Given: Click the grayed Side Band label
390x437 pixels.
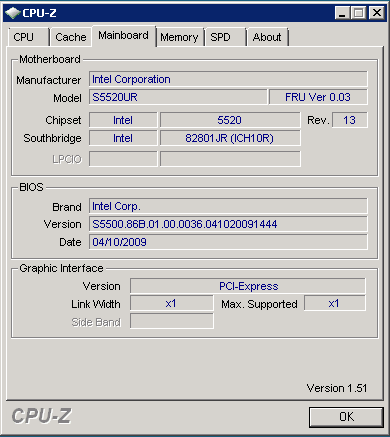Looking at the screenshot, I should click(96, 322).
